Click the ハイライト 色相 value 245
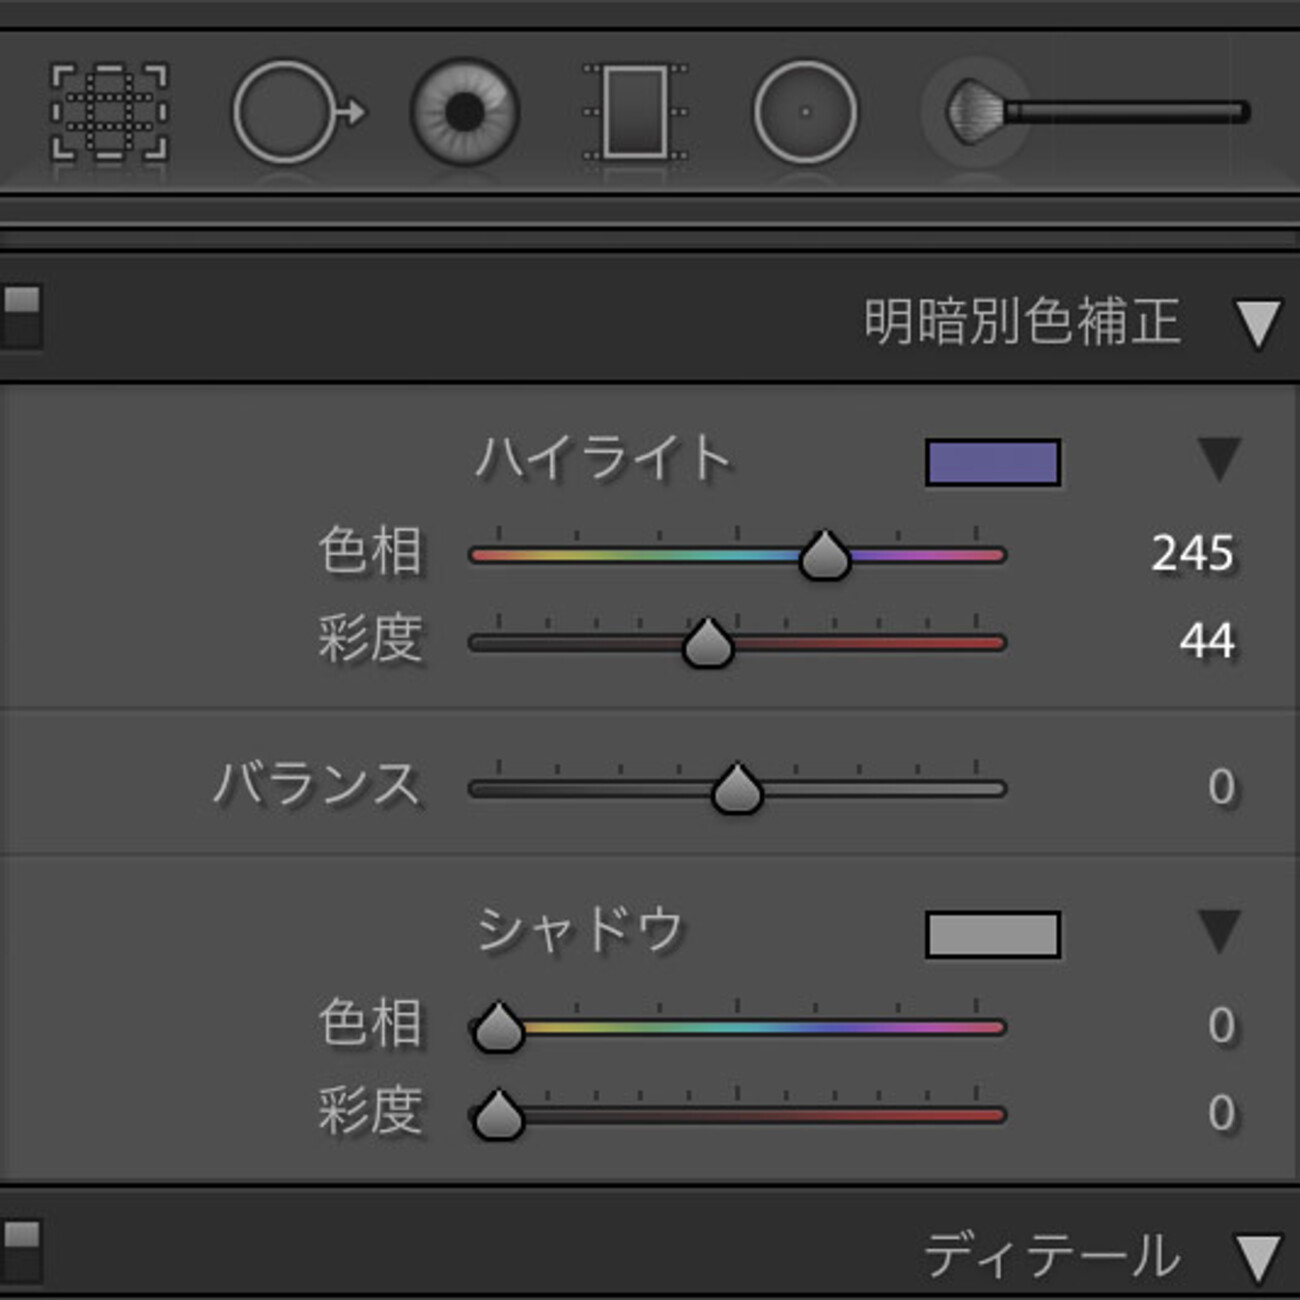Viewport: 1300px width, 1300px height. (x=1192, y=553)
